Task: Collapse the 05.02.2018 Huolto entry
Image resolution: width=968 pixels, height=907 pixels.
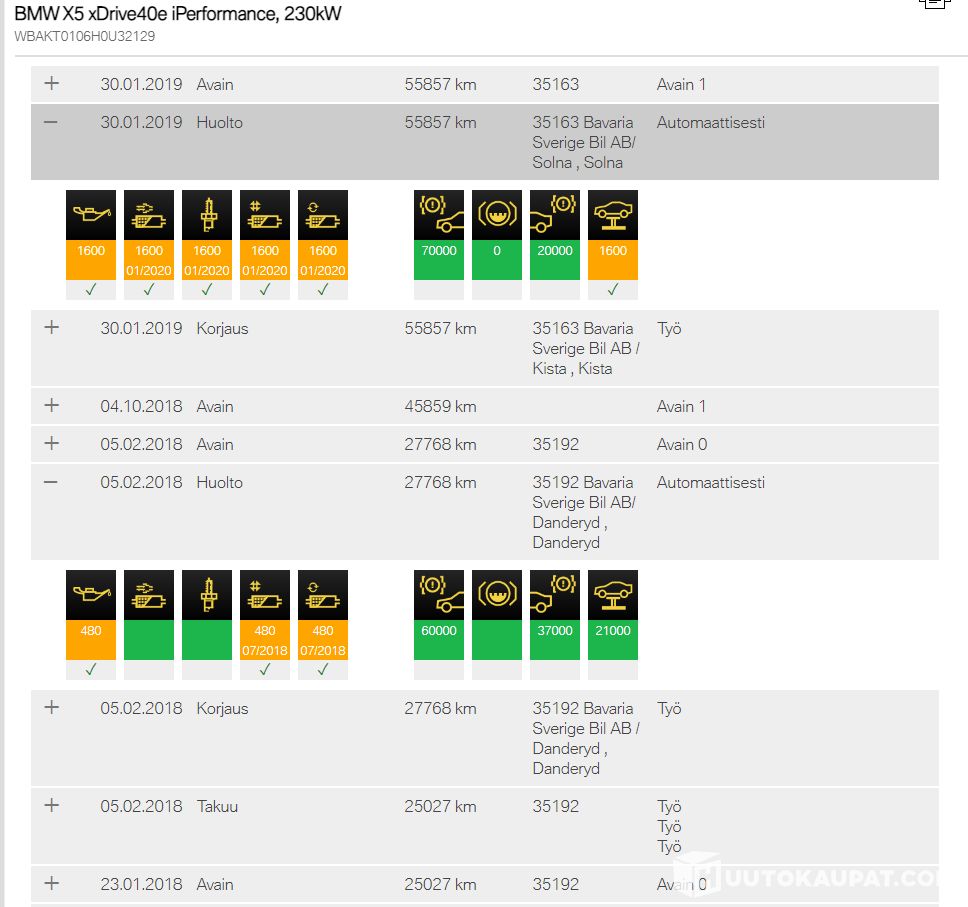Action: click(51, 482)
